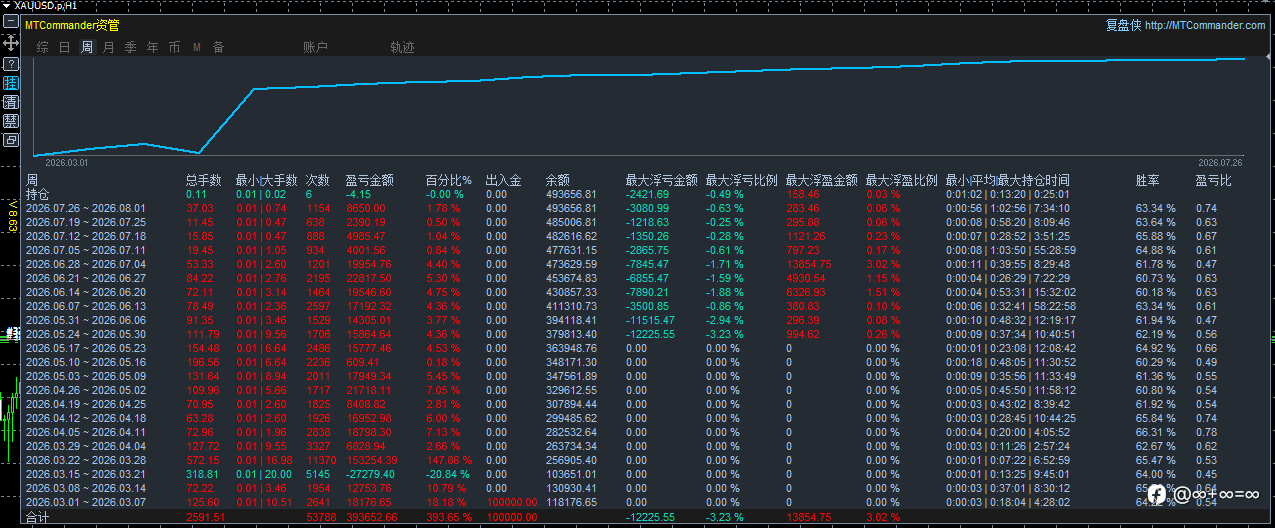The width and height of the screenshot is (1275, 528).
Task: Switch to the 季 quarterly tab
Action: point(131,47)
